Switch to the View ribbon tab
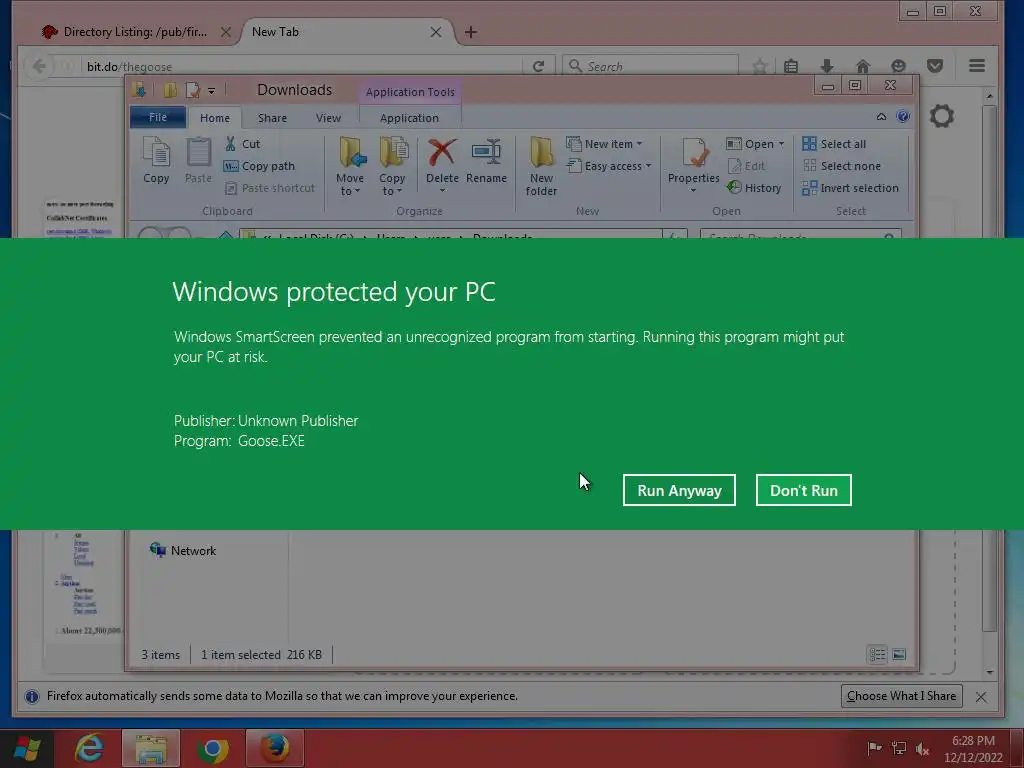Screen dimensions: 1024x768 point(328,118)
